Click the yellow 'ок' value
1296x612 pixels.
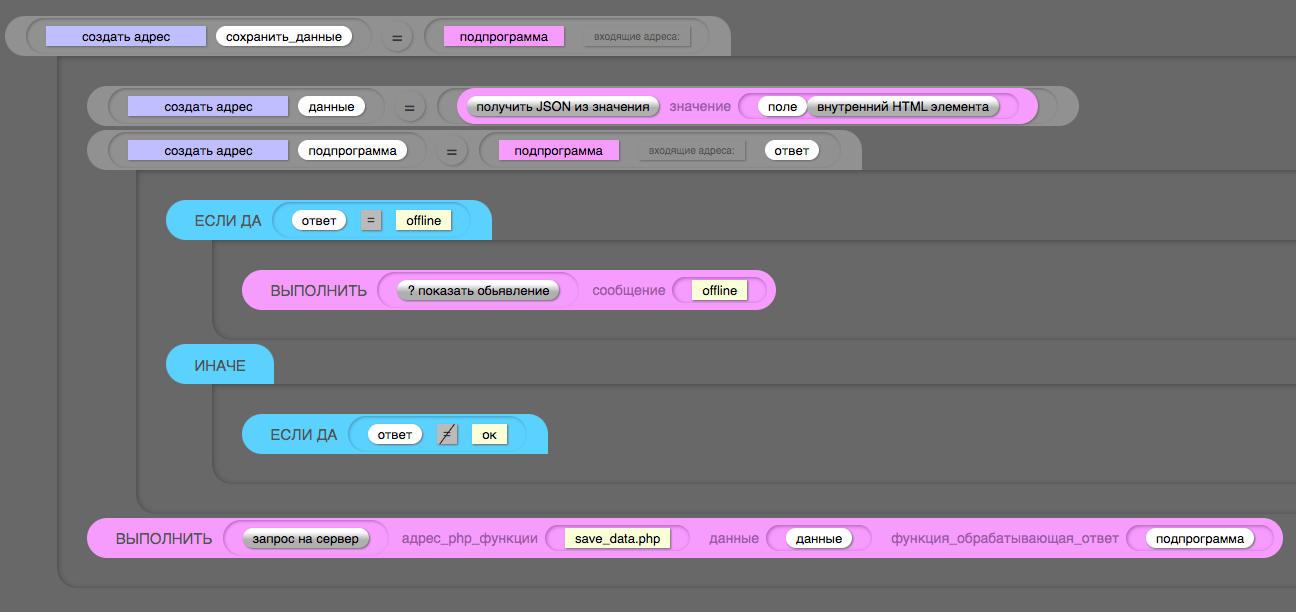tap(490, 435)
